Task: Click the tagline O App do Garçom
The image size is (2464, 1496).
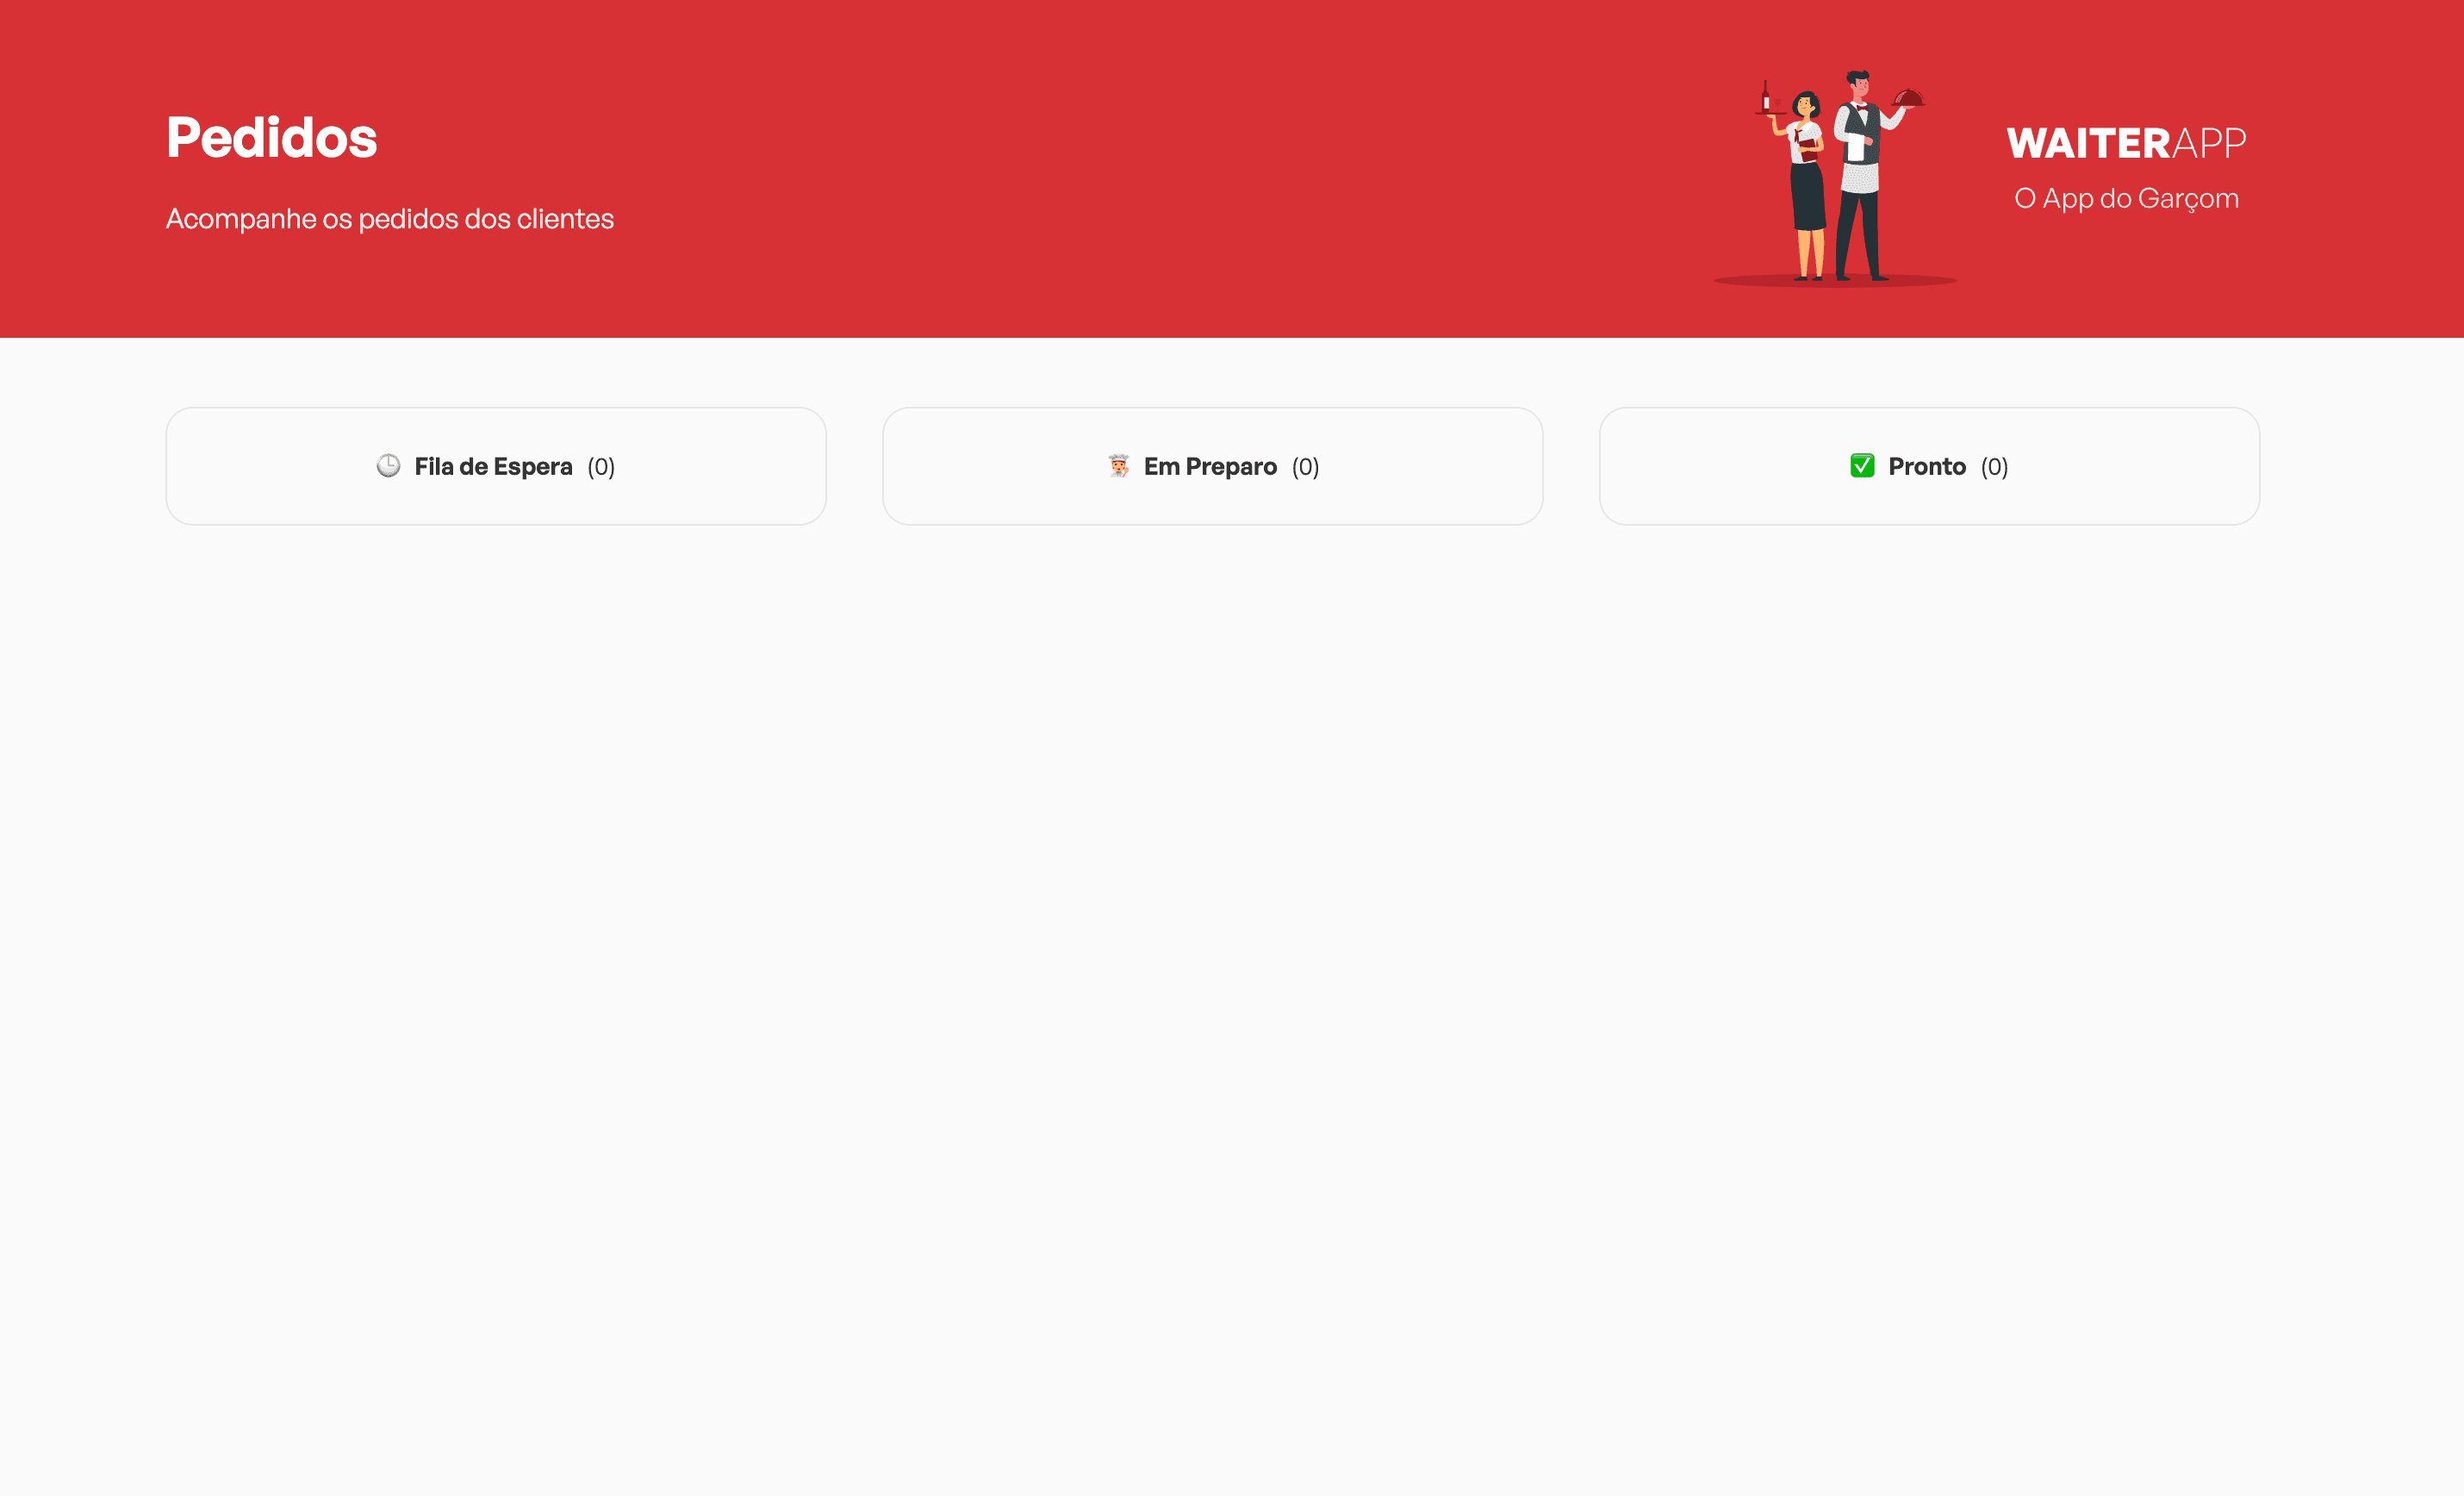Action: tap(2126, 199)
